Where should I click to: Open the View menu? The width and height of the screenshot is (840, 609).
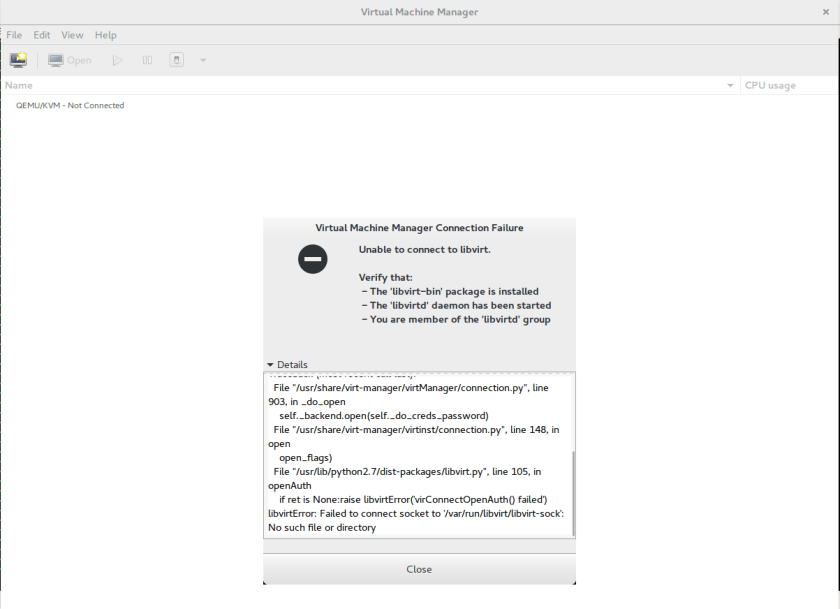click(x=72, y=35)
